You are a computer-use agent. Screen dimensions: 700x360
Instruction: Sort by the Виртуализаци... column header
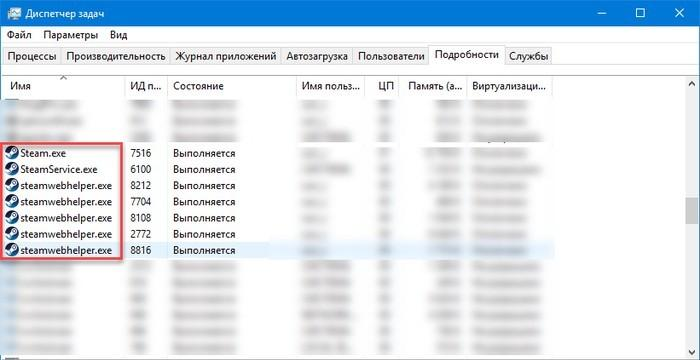tap(509, 86)
